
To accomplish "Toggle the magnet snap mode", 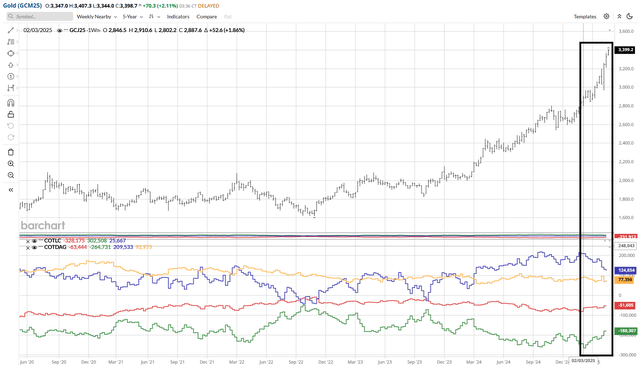I will (11, 103).
